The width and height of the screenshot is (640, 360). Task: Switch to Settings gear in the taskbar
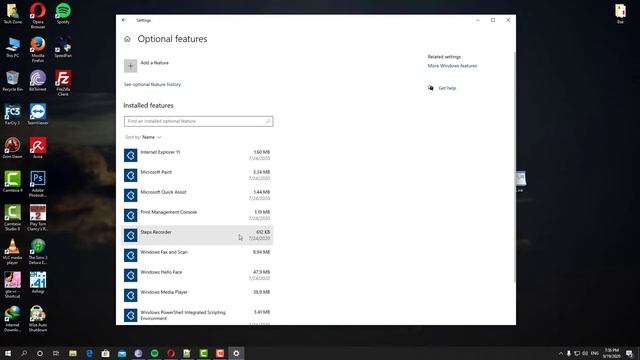click(x=236, y=353)
